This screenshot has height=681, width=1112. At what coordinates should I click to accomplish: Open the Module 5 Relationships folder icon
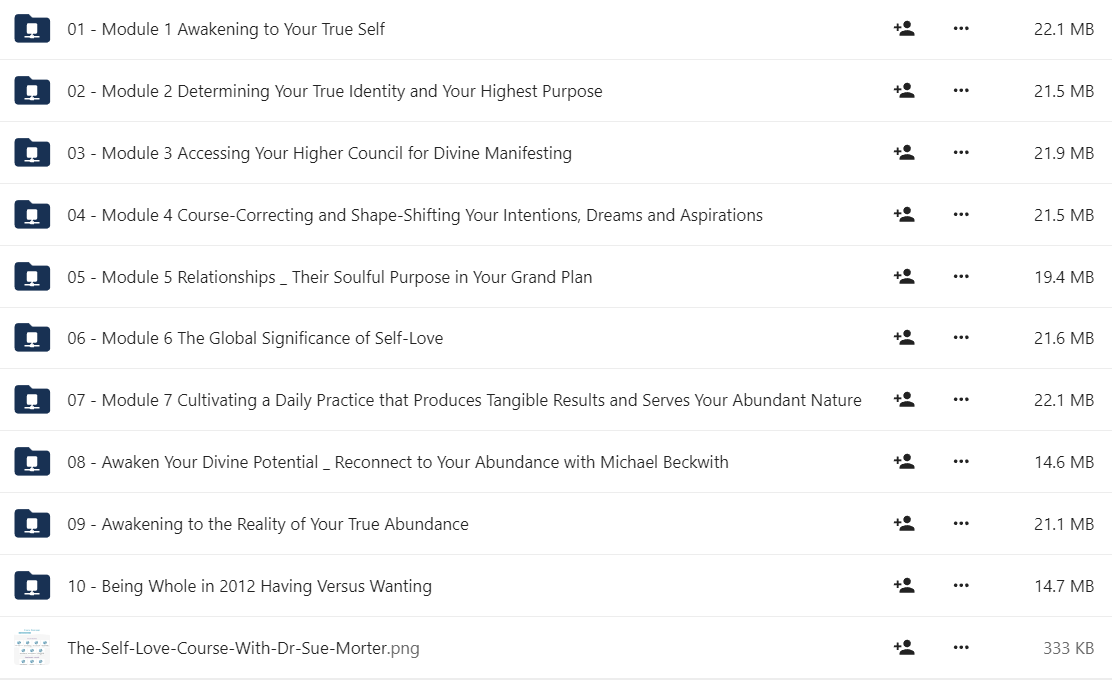click(x=32, y=277)
